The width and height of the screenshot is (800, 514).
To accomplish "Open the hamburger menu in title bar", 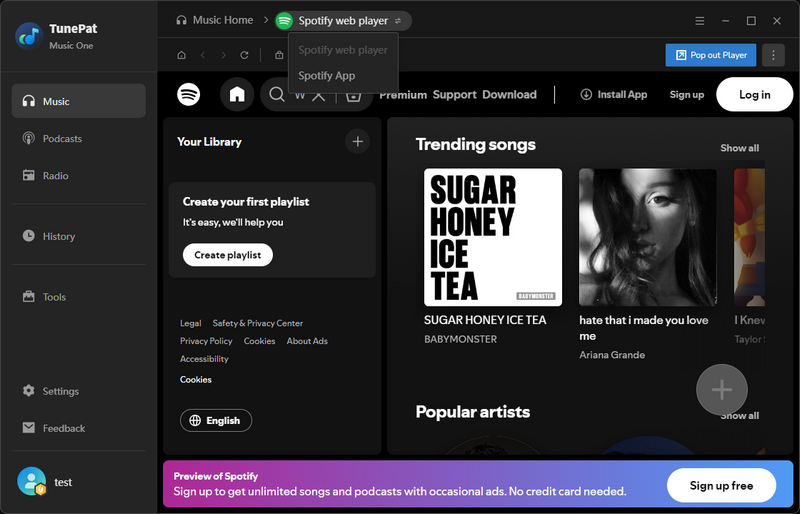I will pos(699,21).
